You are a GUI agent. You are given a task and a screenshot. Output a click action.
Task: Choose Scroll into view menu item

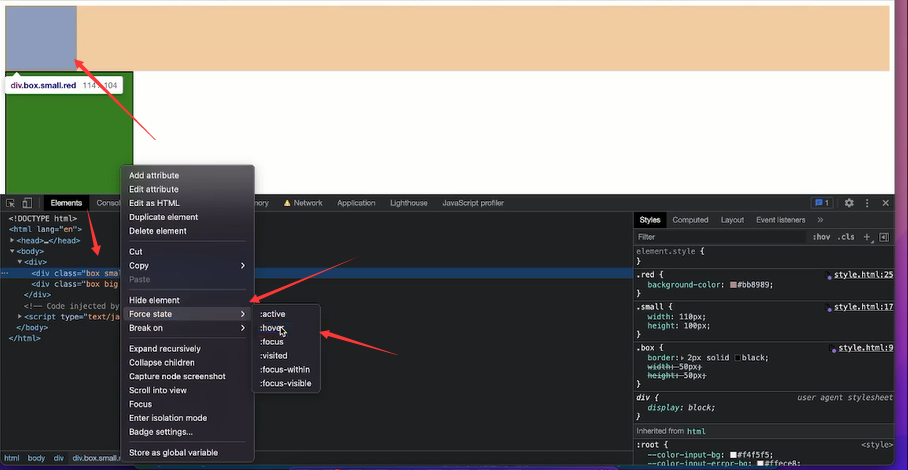187,391
